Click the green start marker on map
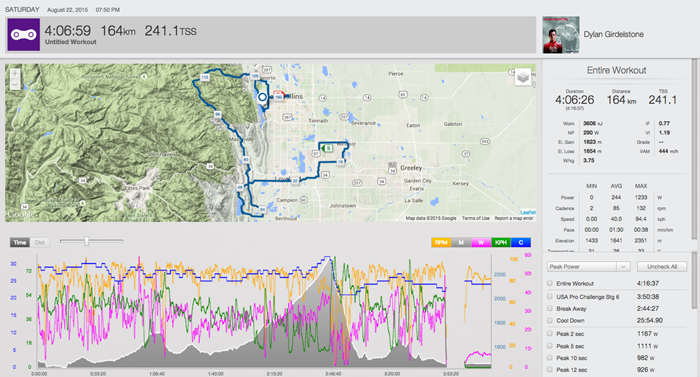The height and width of the screenshot is (377, 700). point(327,148)
